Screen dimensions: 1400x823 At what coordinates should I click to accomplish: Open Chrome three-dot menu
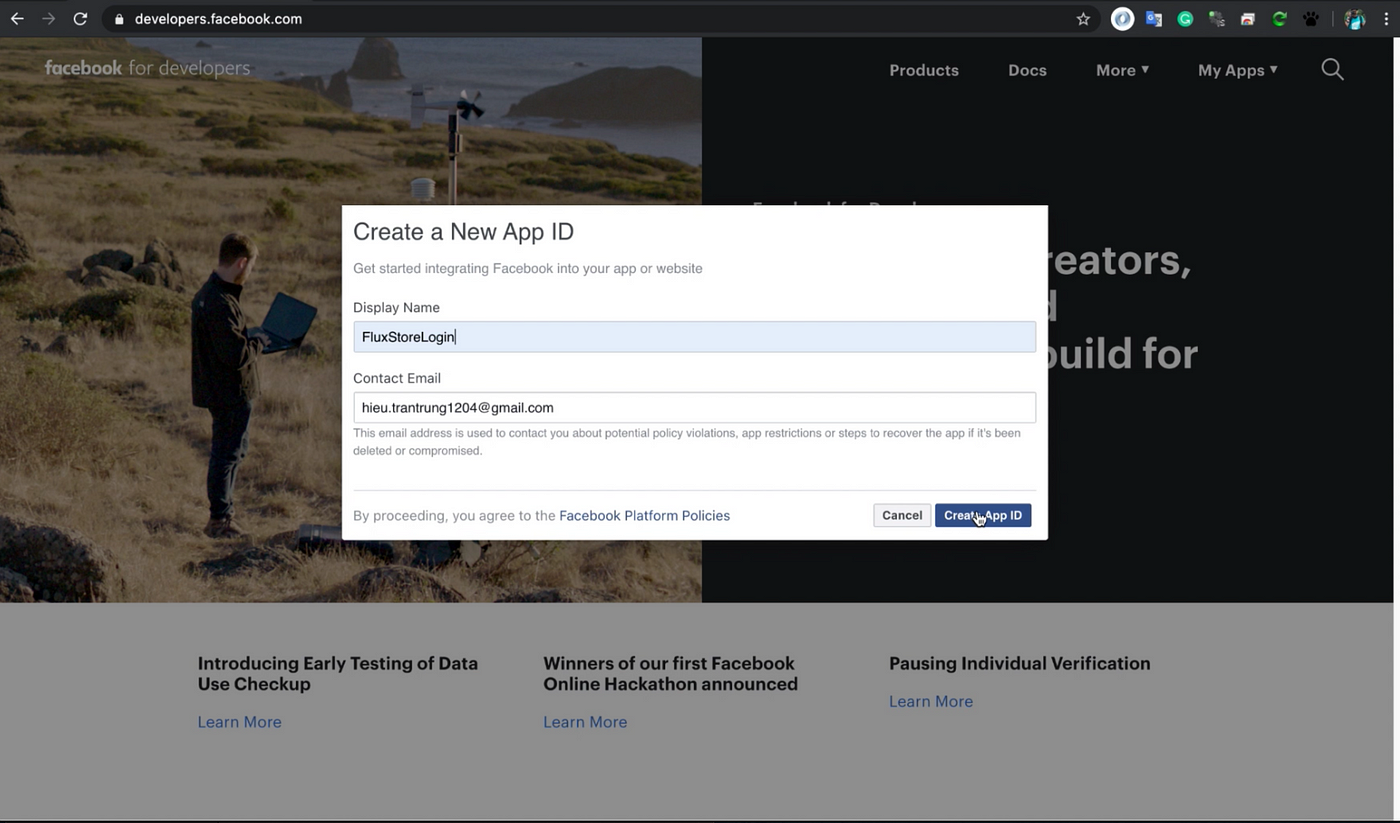1386,19
